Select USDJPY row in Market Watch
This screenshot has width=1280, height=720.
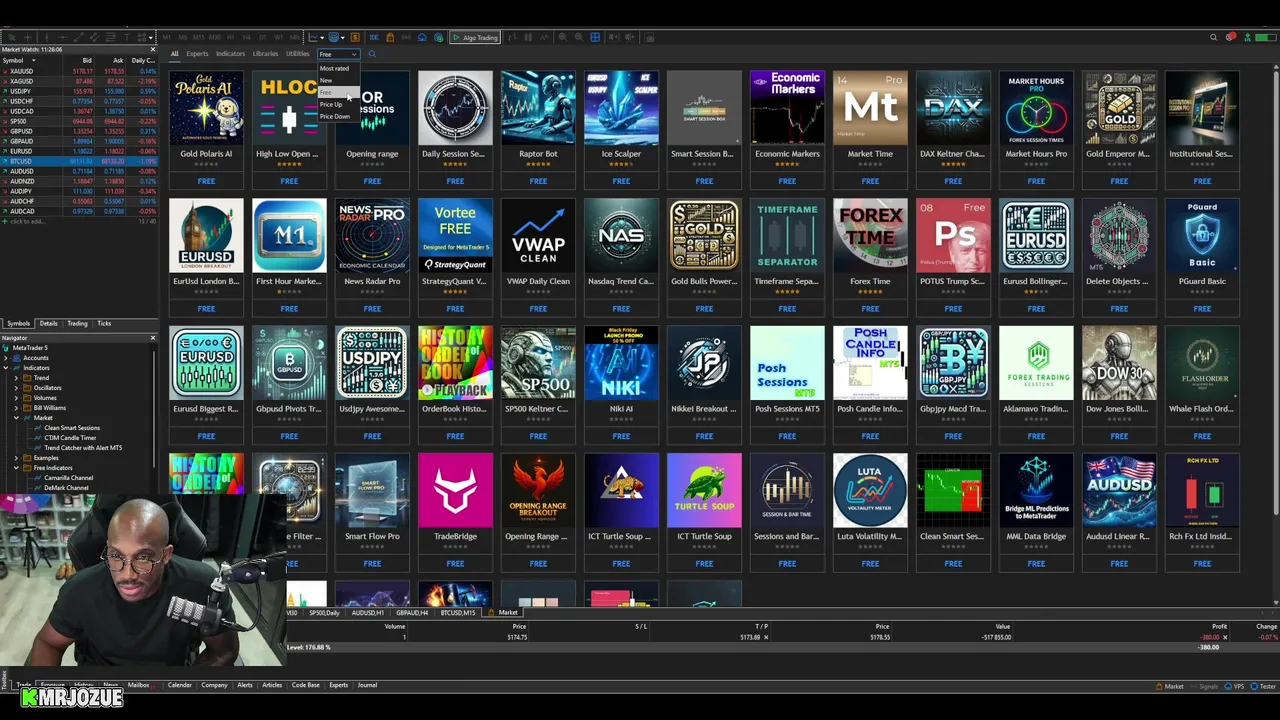(x=79, y=91)
